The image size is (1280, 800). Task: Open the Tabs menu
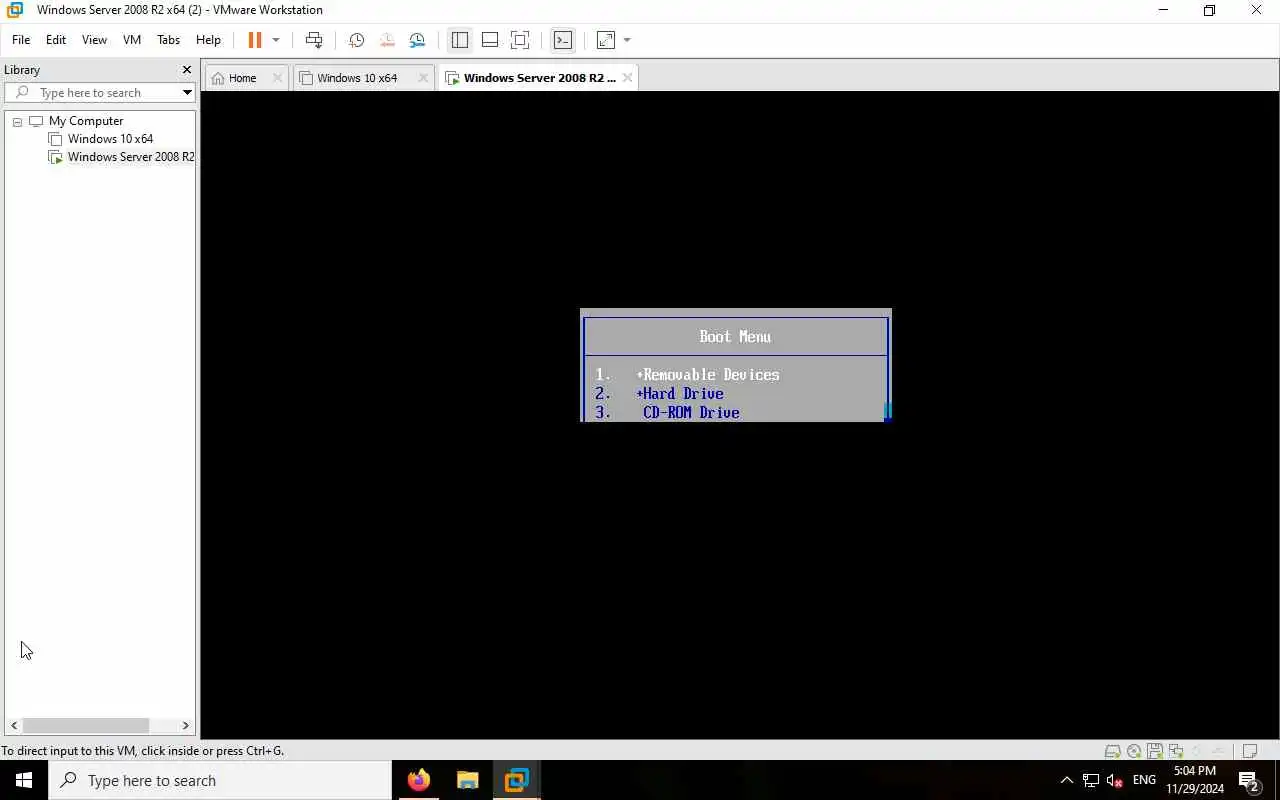point(168,40)
